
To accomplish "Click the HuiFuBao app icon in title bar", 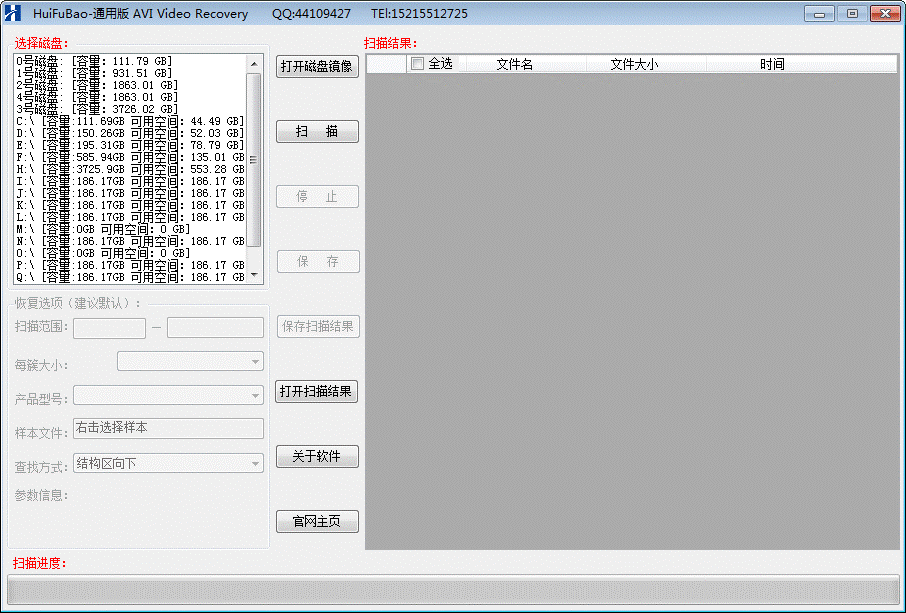I will pos(13,13).
